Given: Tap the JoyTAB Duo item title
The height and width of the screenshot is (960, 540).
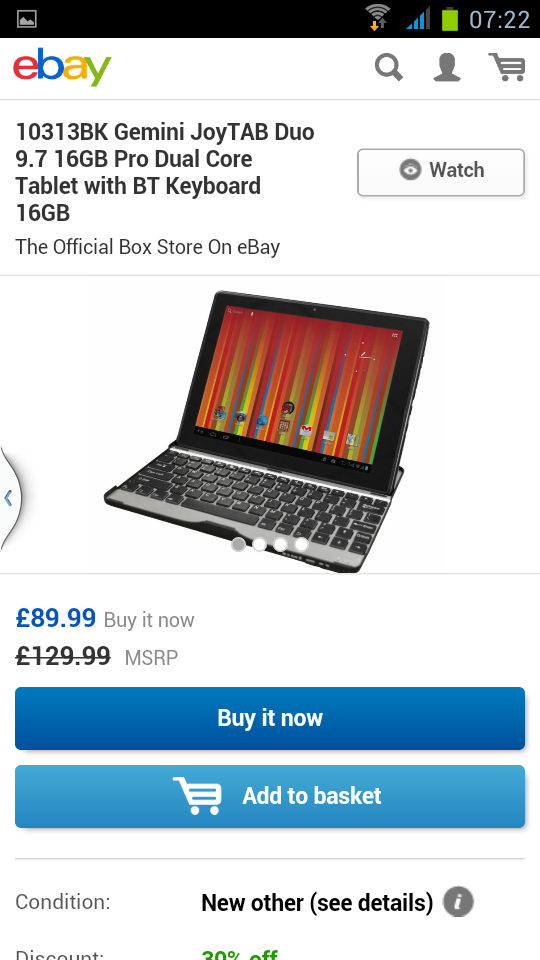Looking at the screenshot, I should 165,172.
